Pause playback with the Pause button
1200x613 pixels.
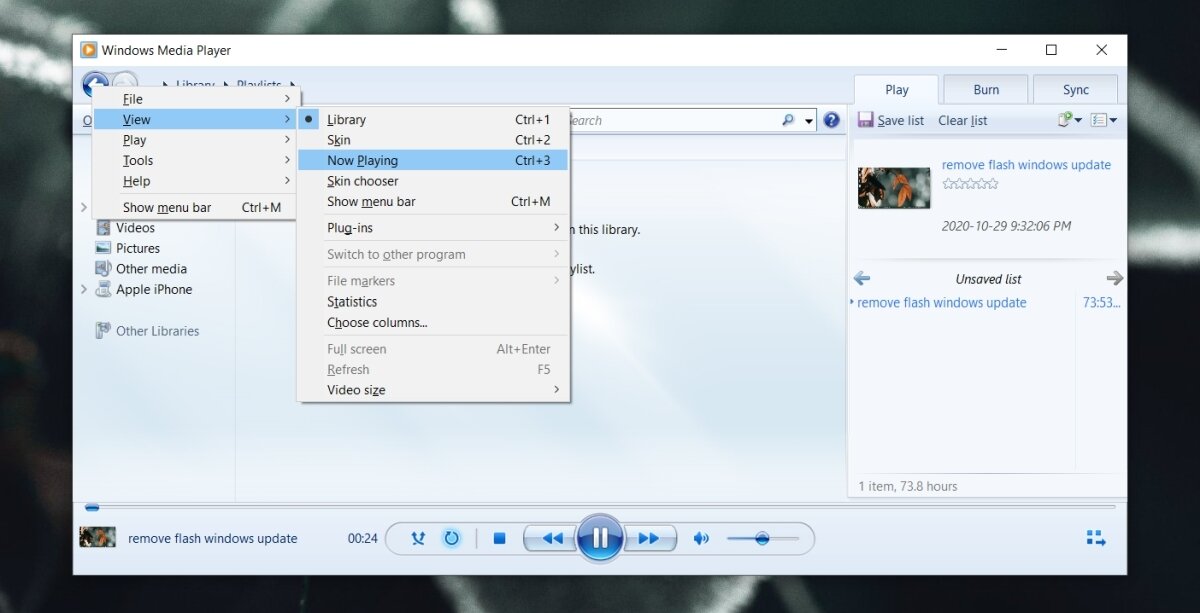click(x=600, y=538)
